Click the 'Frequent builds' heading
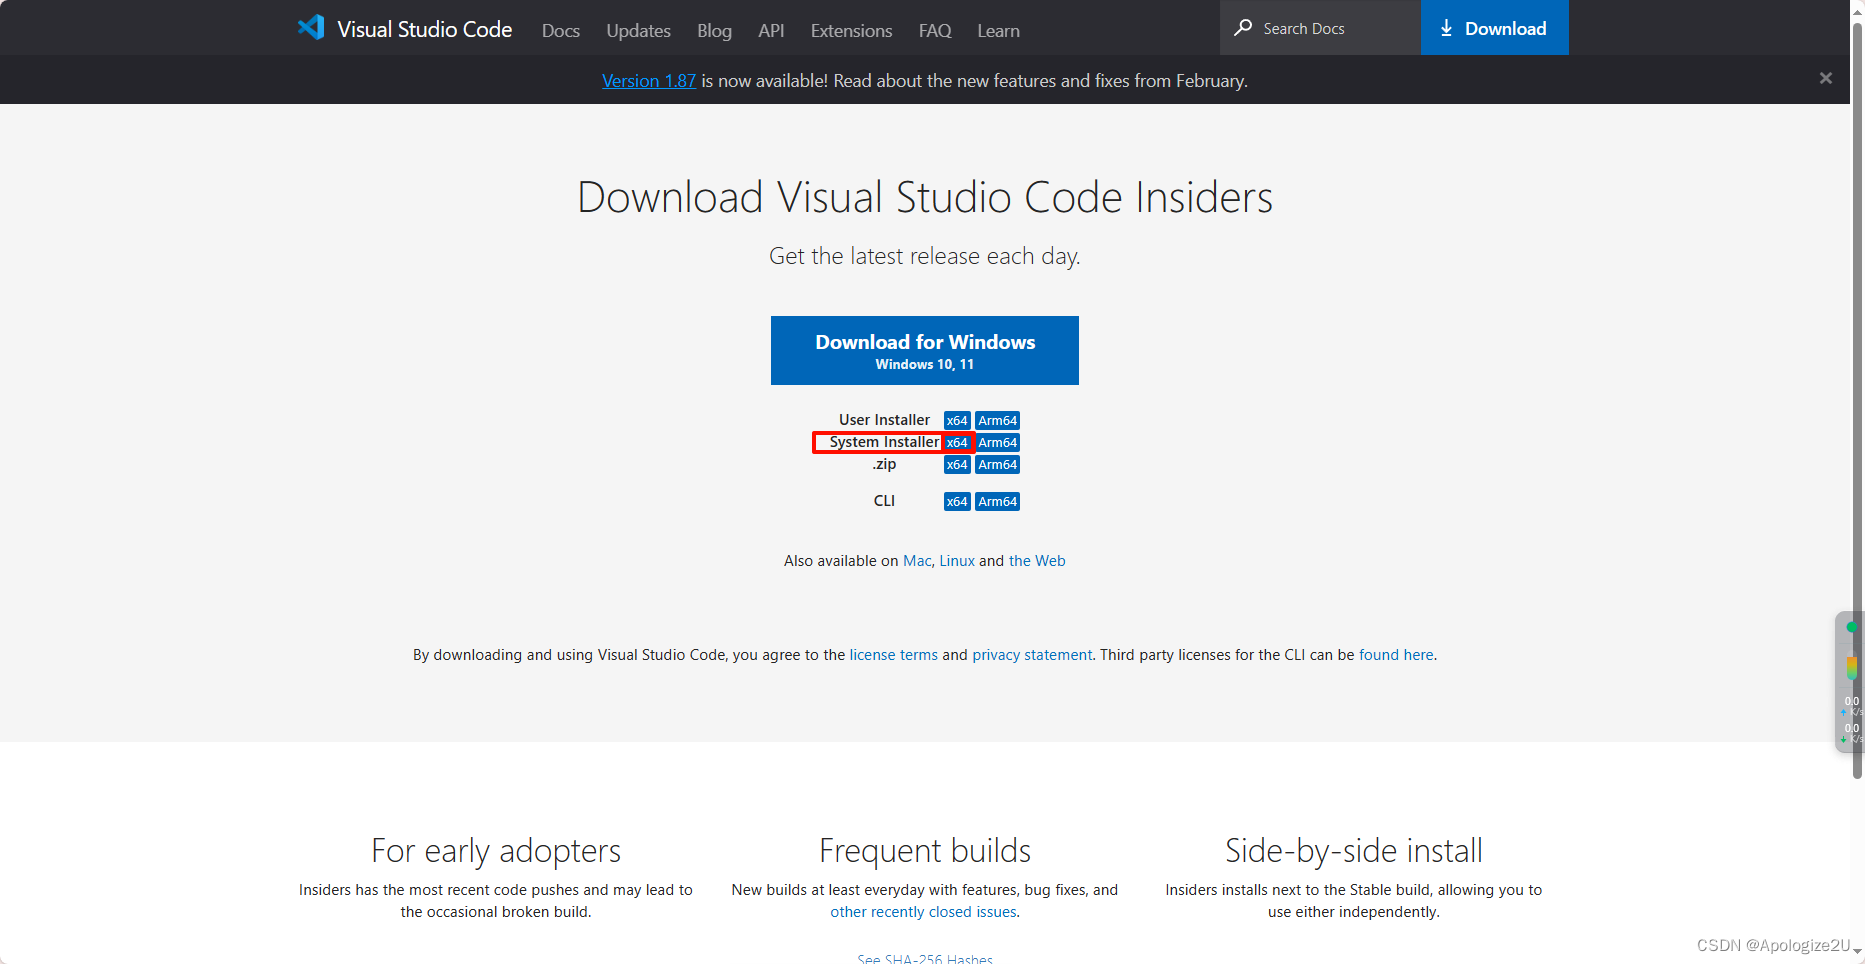The height and width of the screenshot is (964, 1865). [925, 851]
